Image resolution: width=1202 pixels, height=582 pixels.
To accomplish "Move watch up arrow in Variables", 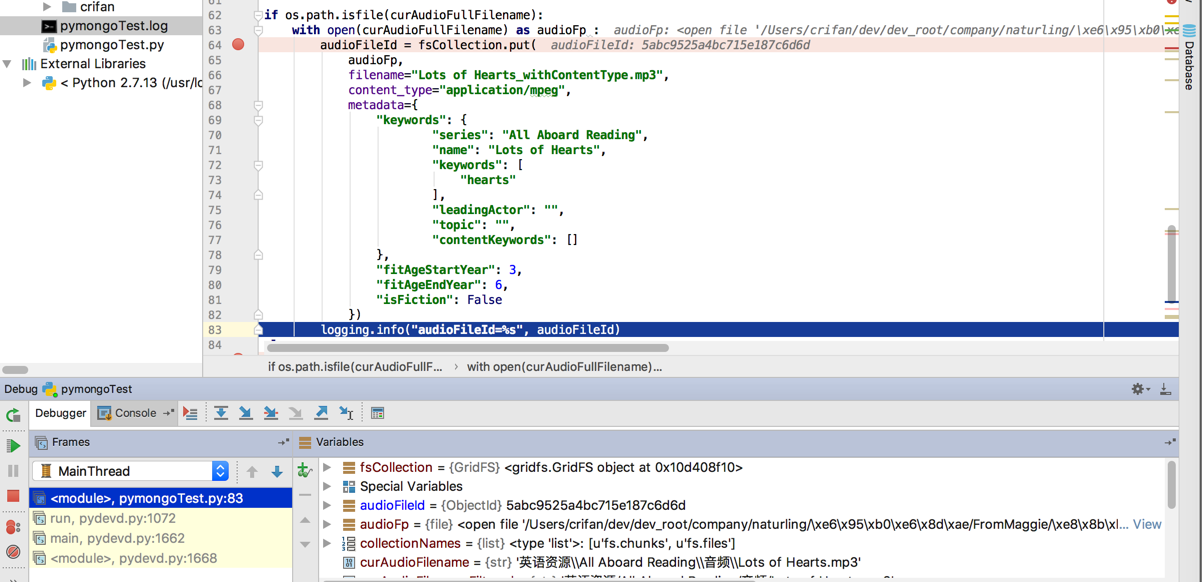I will [305, 520].
